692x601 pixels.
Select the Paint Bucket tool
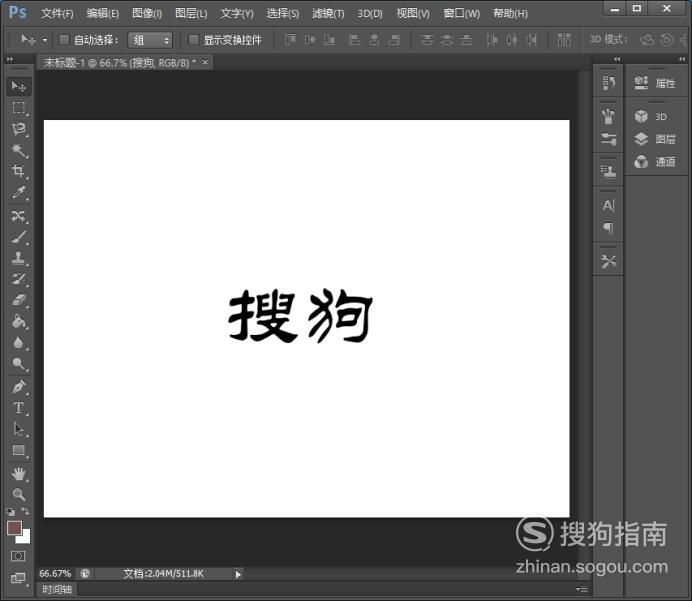click(19, 321)
